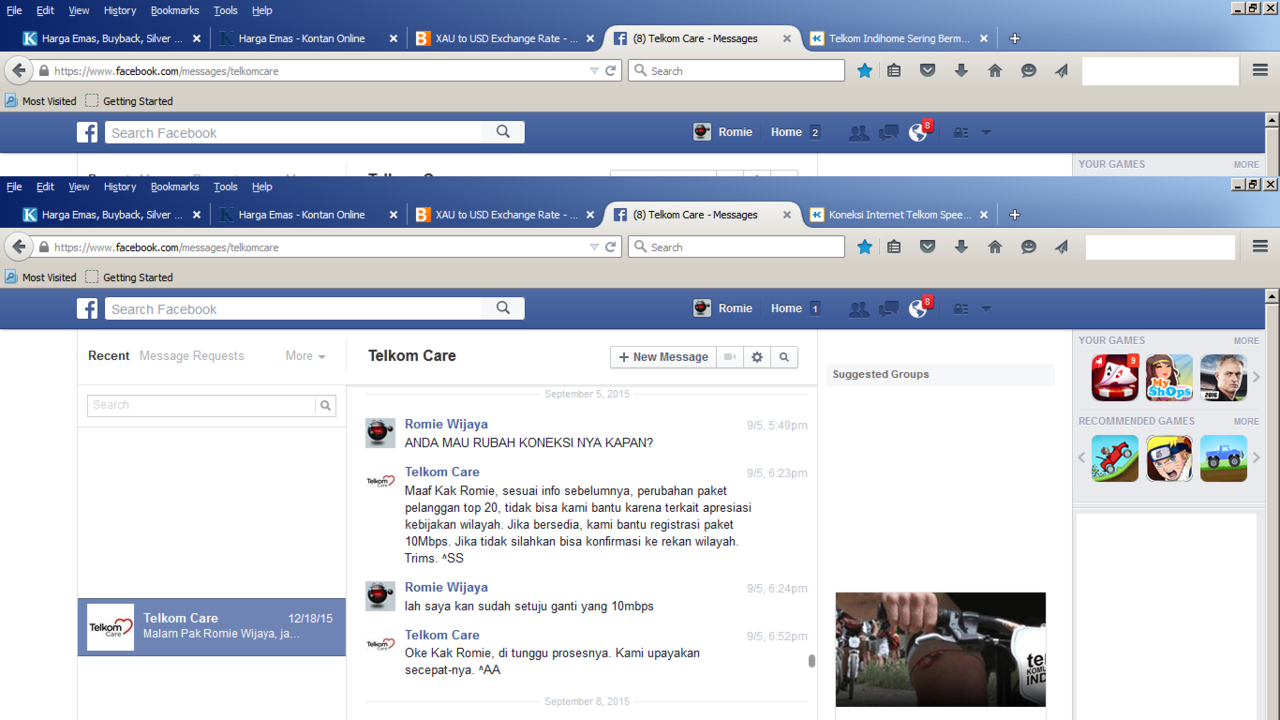Open the URL history dropdown in front window
Viewport: 1280px width, 720px height.
(594, 247)
